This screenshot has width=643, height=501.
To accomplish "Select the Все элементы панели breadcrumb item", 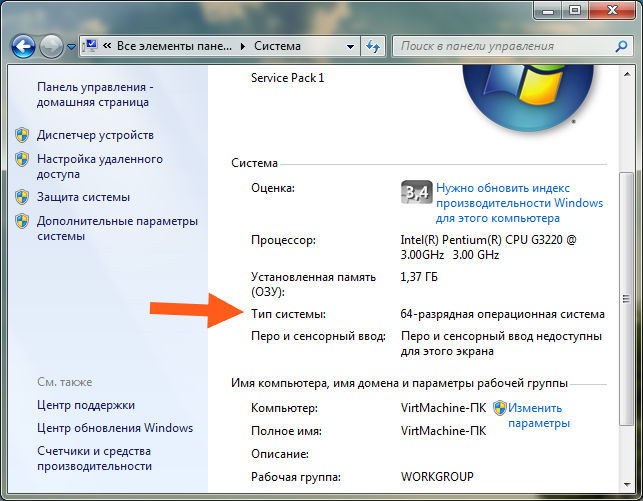I will pyautogui.click(x=174, y=46).
